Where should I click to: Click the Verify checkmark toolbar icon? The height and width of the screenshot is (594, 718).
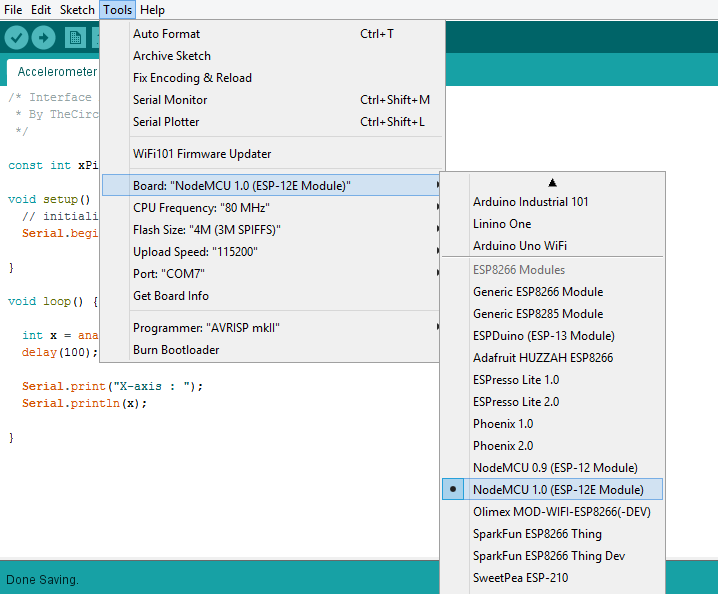16,38
